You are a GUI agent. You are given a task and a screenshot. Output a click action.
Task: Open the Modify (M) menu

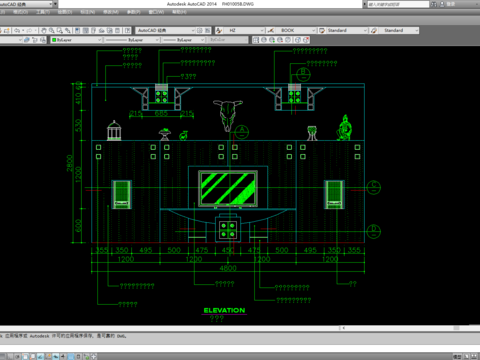tap(111, 12)
